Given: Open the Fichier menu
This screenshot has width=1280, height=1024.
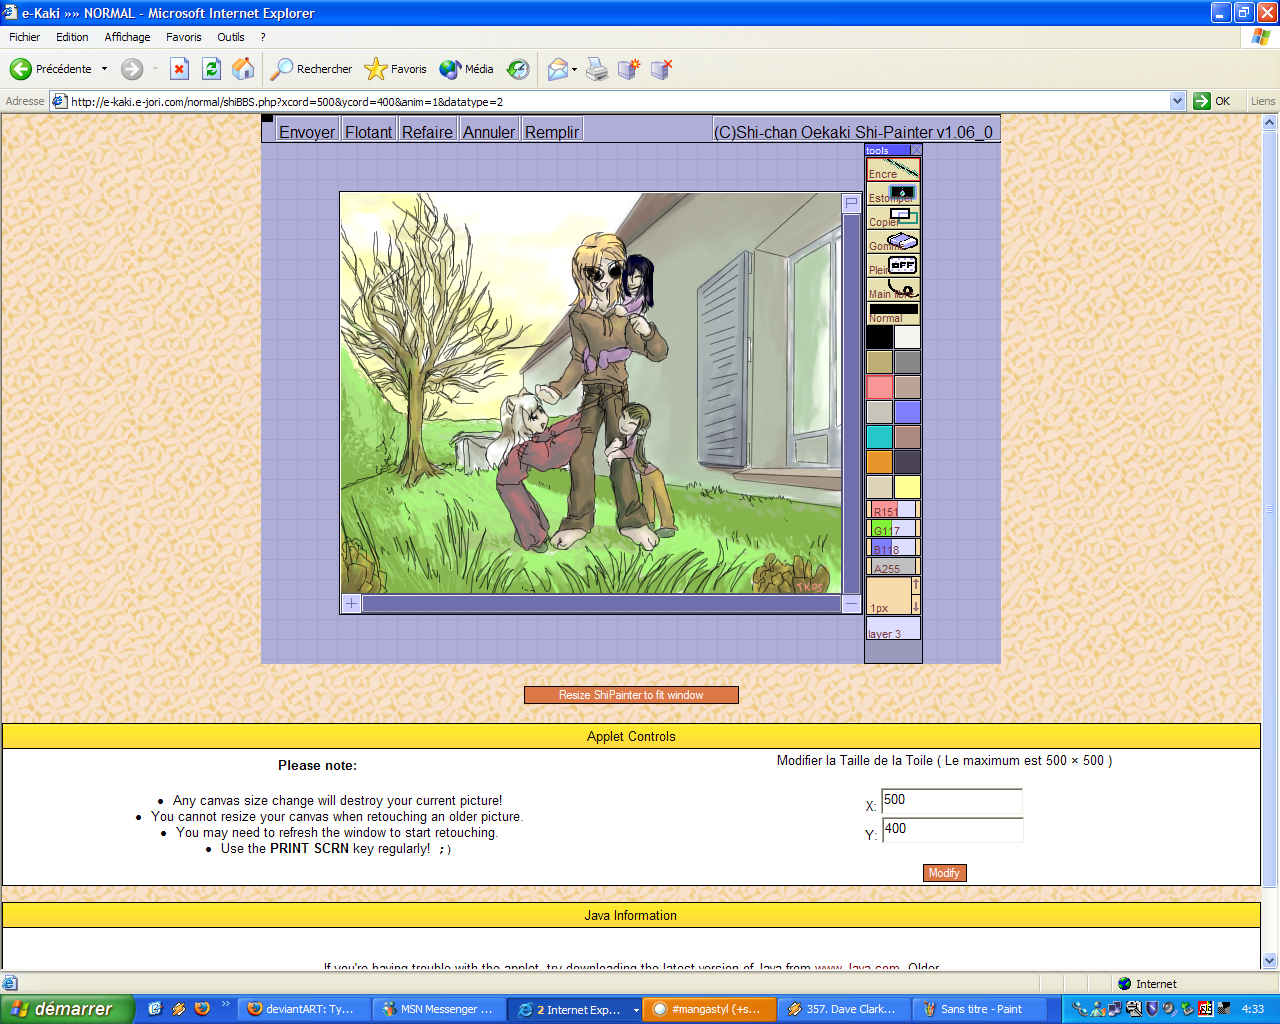Looking at the screenshot, I should (x=24, y=37).
